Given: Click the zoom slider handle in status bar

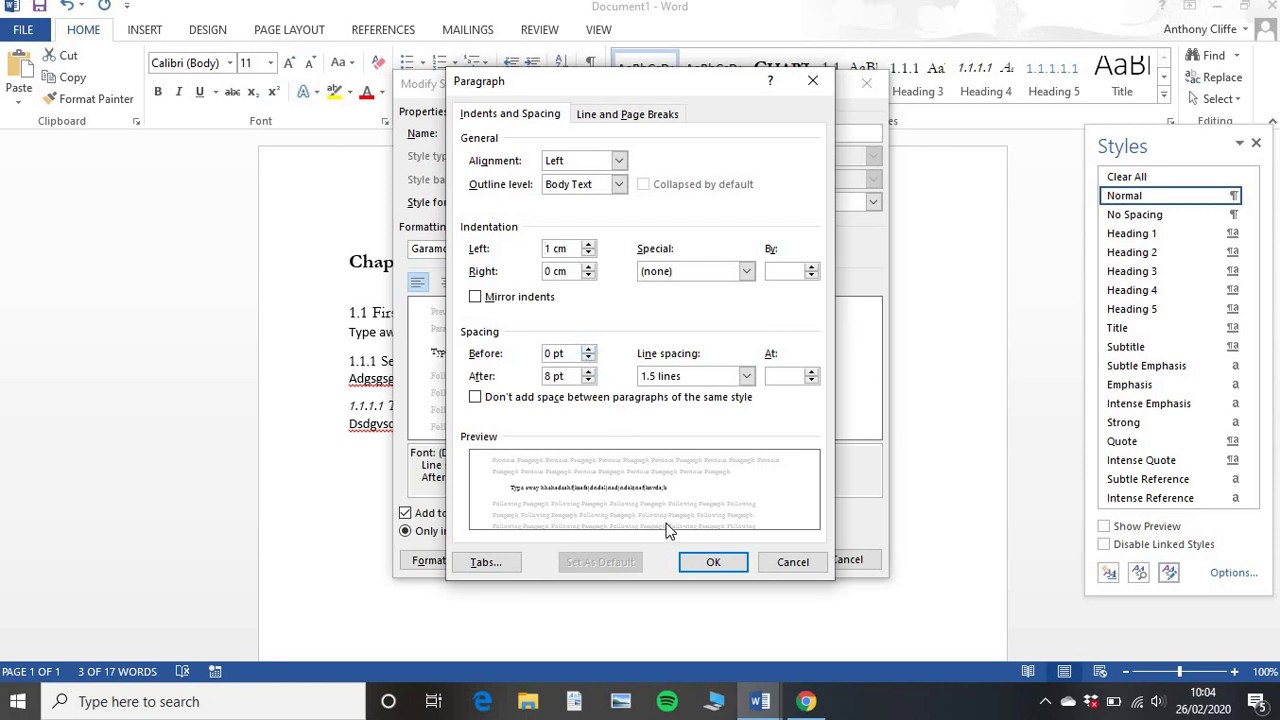Looking at the screenshot, I should coord(1179,671).
